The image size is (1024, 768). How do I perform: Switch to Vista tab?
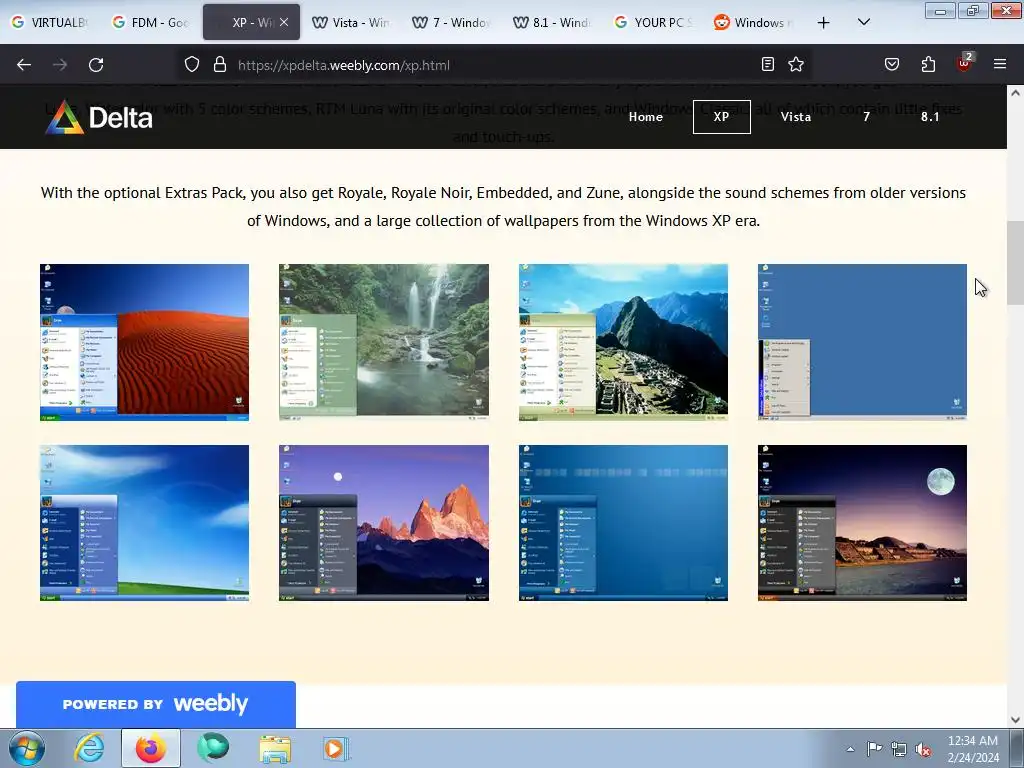[351, 22]
